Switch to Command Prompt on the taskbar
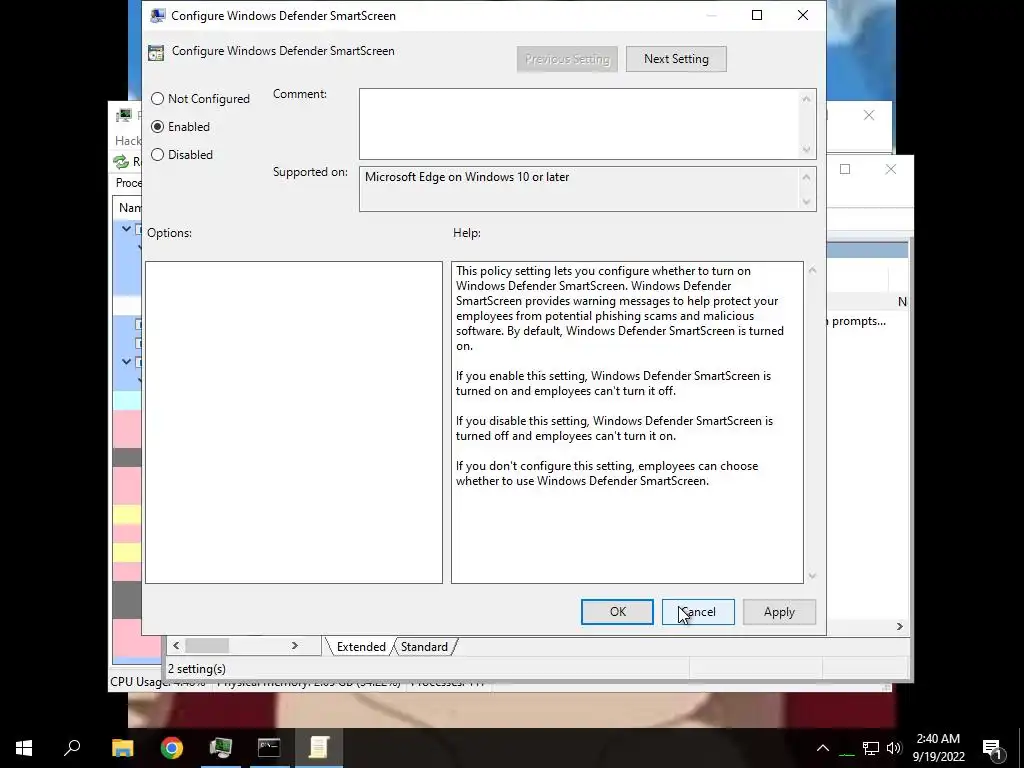Image resolution: width=1024 pixels, height=768 pixels. [x=269, y=748]
